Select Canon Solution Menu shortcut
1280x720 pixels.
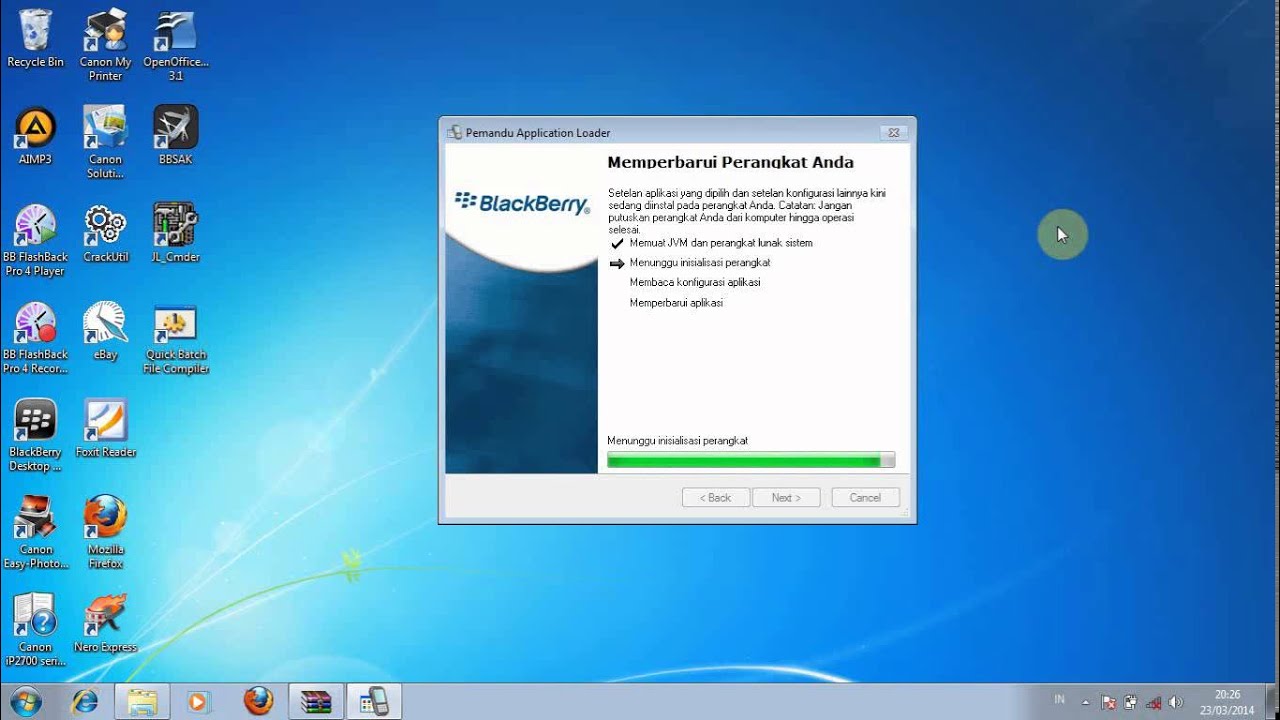click(x=105, y=143)
